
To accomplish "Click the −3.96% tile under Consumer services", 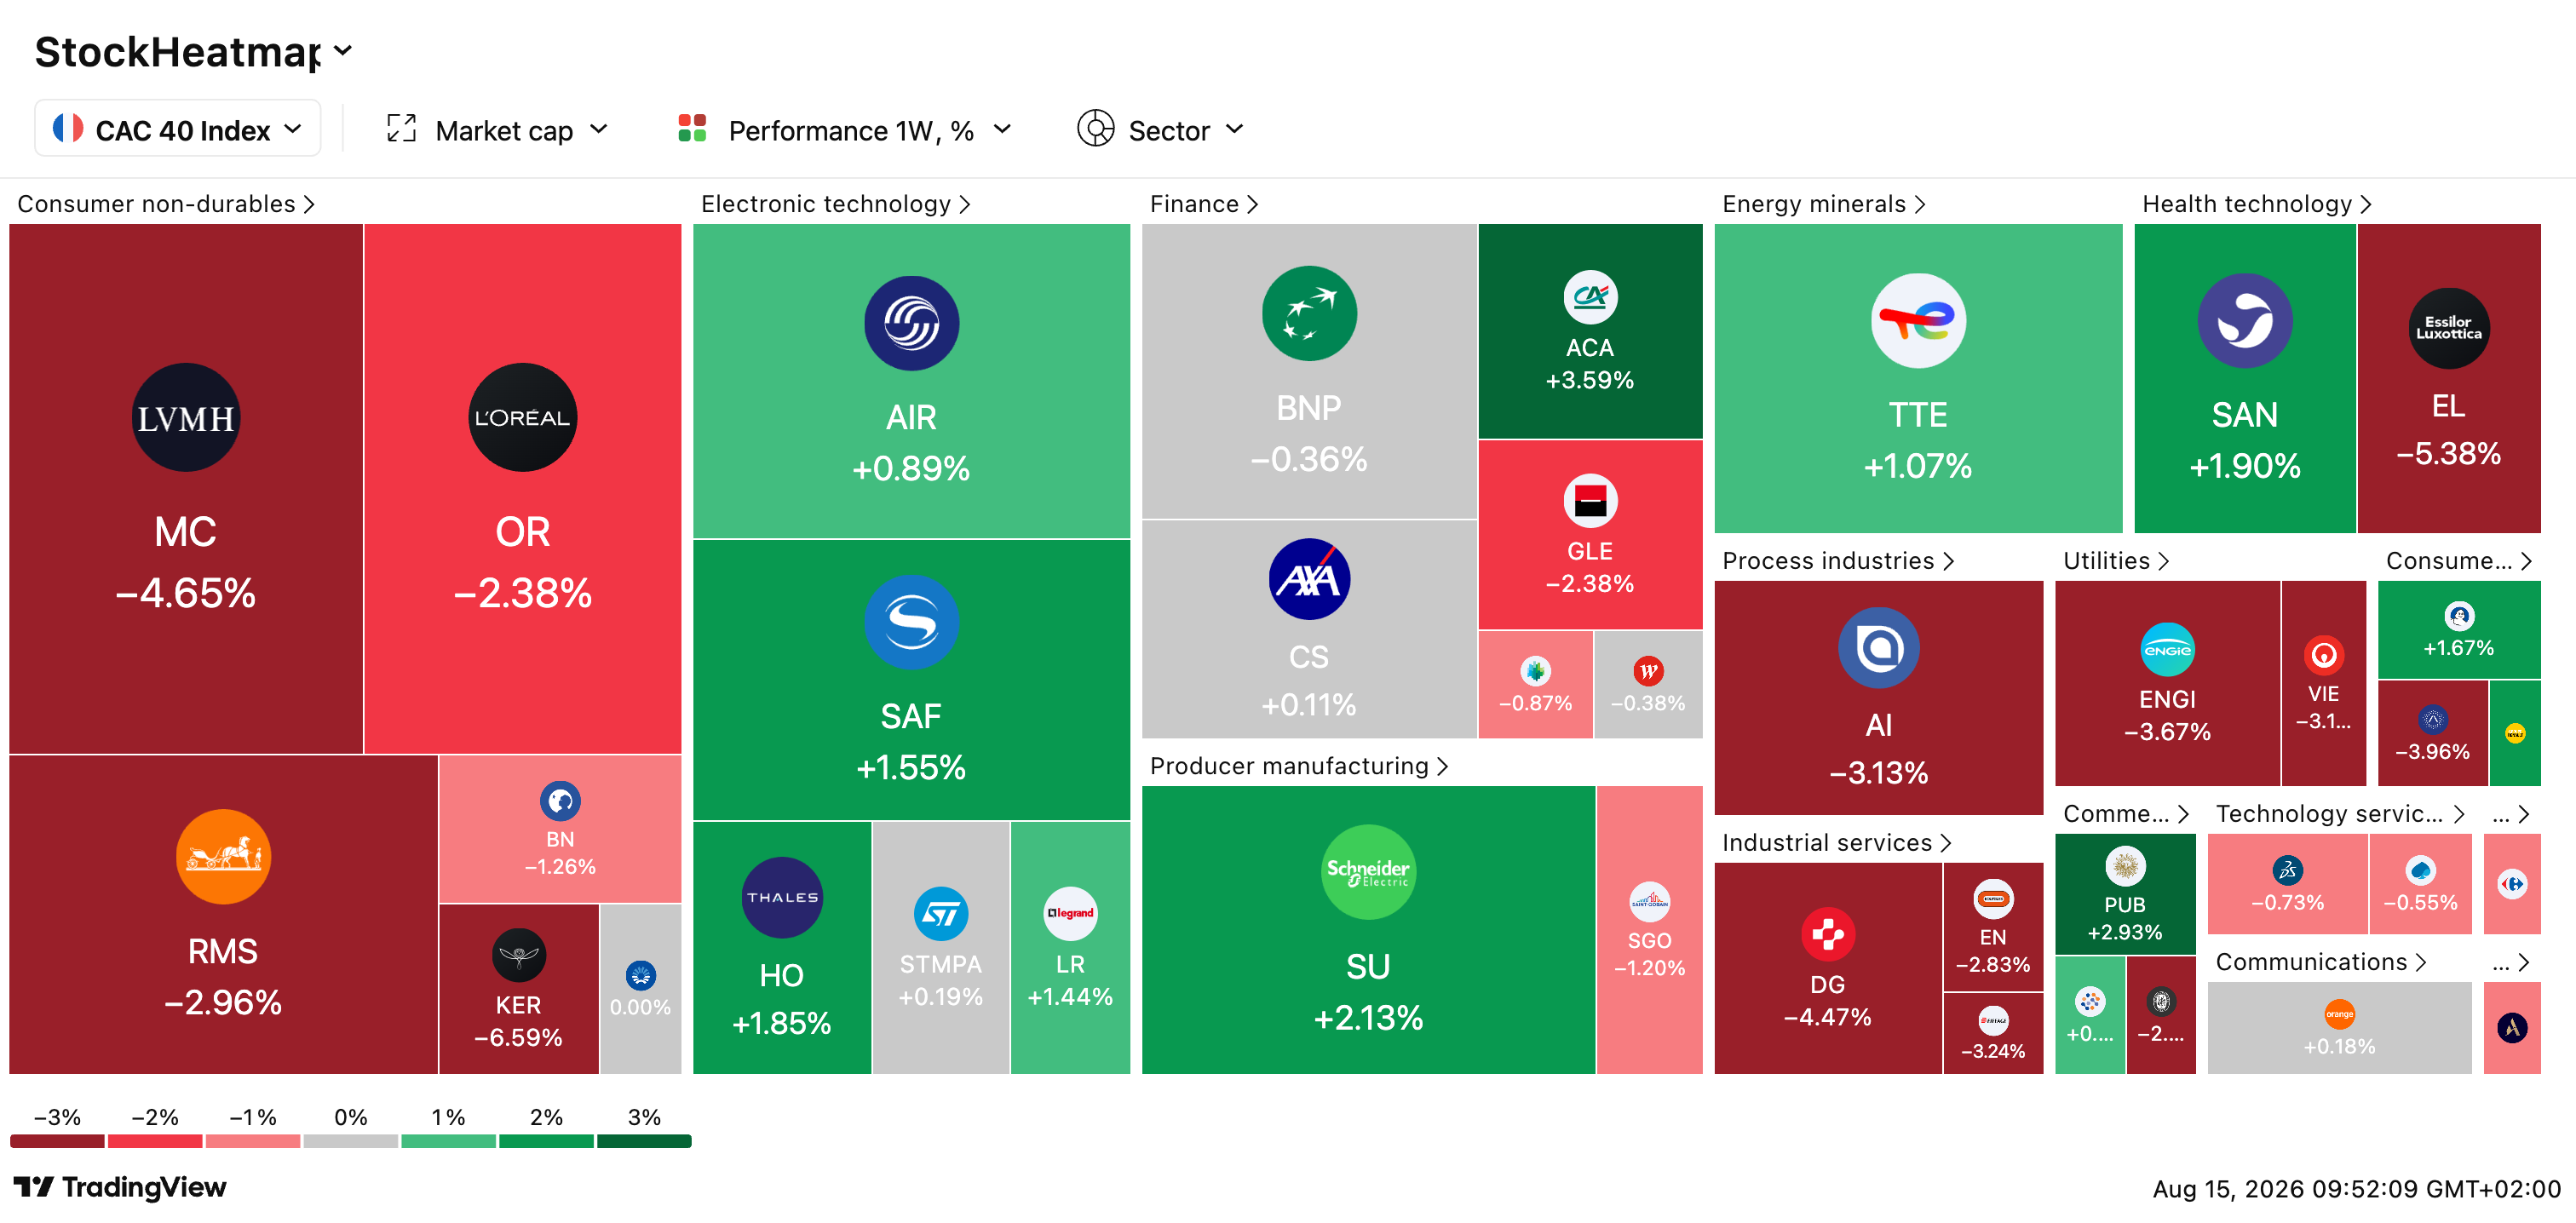I will 2432,733.
